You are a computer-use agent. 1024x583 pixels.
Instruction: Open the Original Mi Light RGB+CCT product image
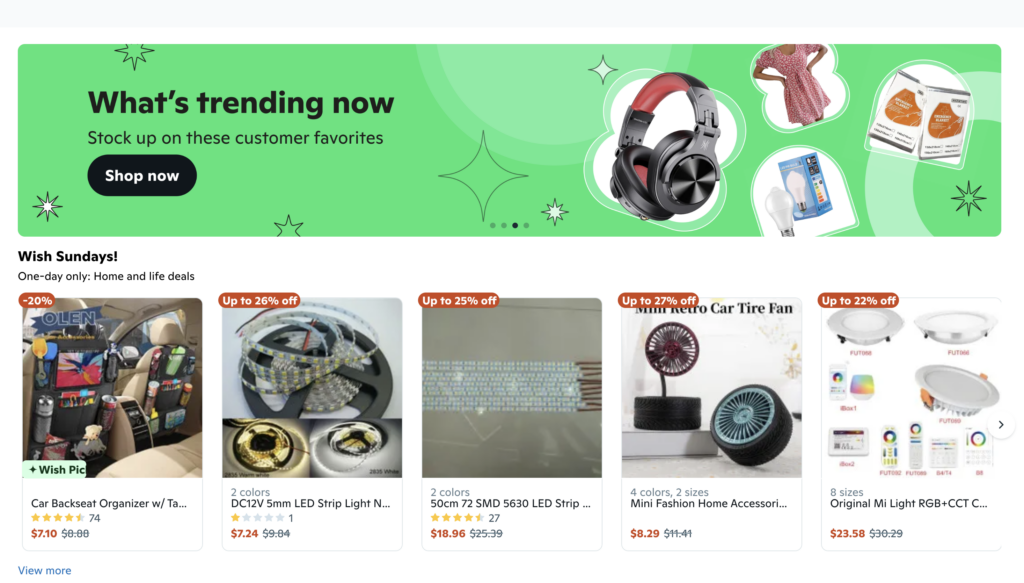[911, 388]
